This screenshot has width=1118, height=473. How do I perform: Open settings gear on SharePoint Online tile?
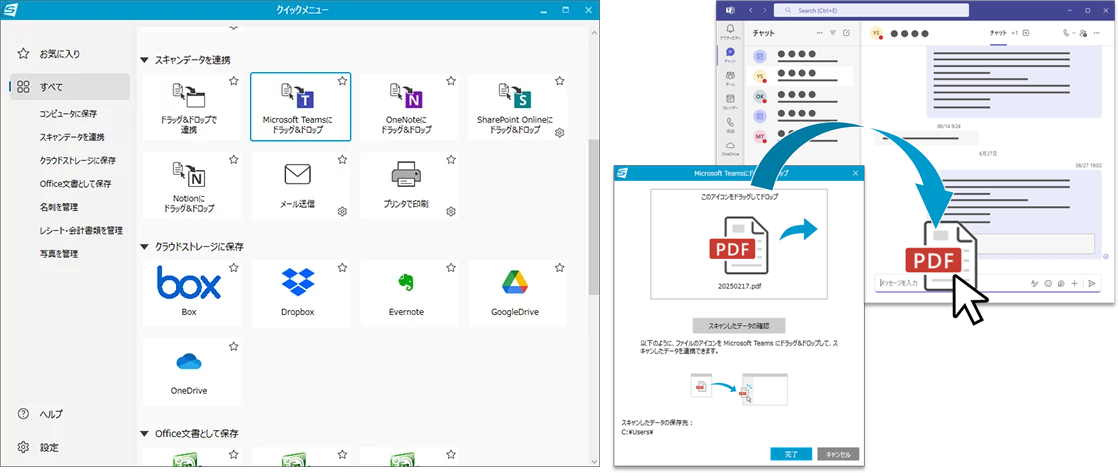pos(560,133)
